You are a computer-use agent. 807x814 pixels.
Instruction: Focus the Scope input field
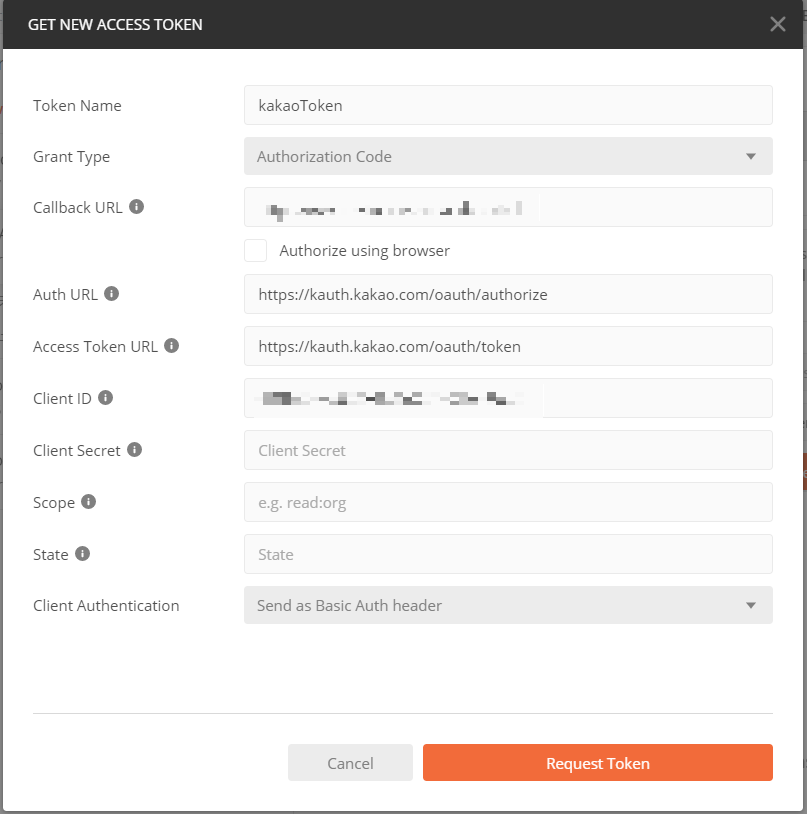click(508, 502)
